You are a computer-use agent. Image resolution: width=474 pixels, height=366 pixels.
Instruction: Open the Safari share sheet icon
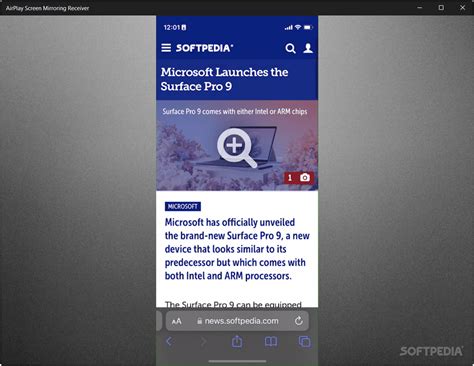(x=237, y=341)
